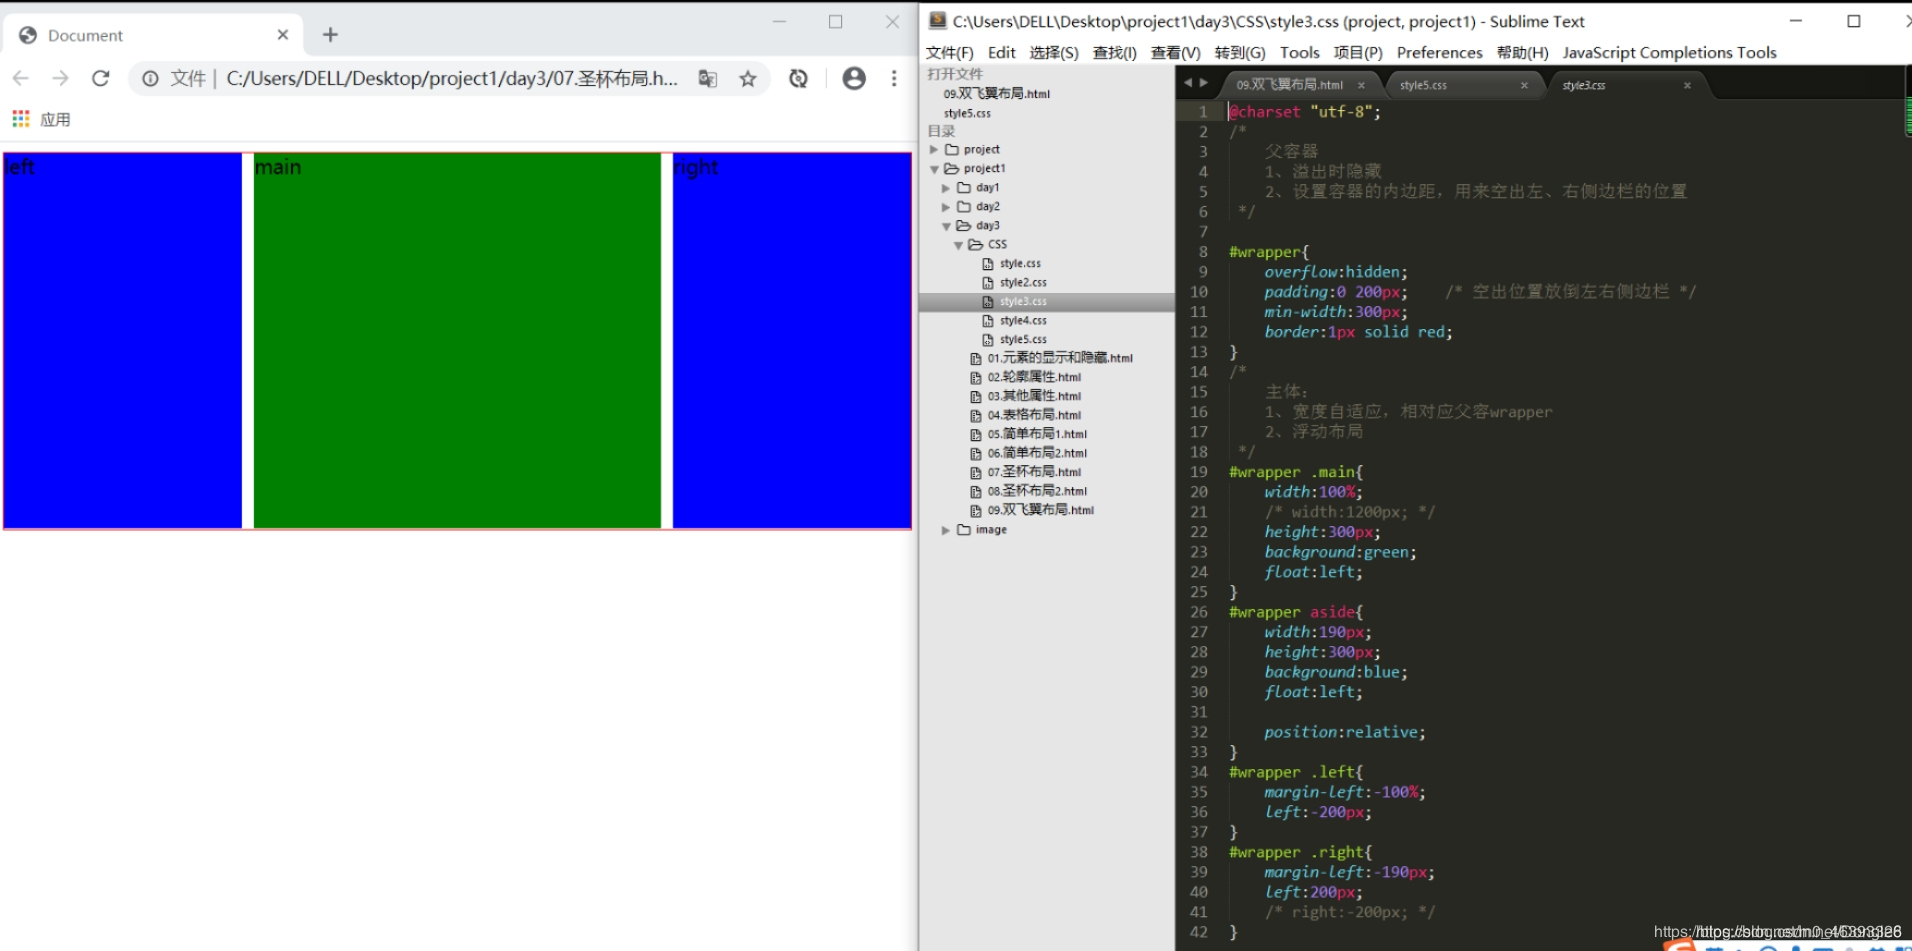Open 05.简单布局1.html file

[x=1037, y=434]
